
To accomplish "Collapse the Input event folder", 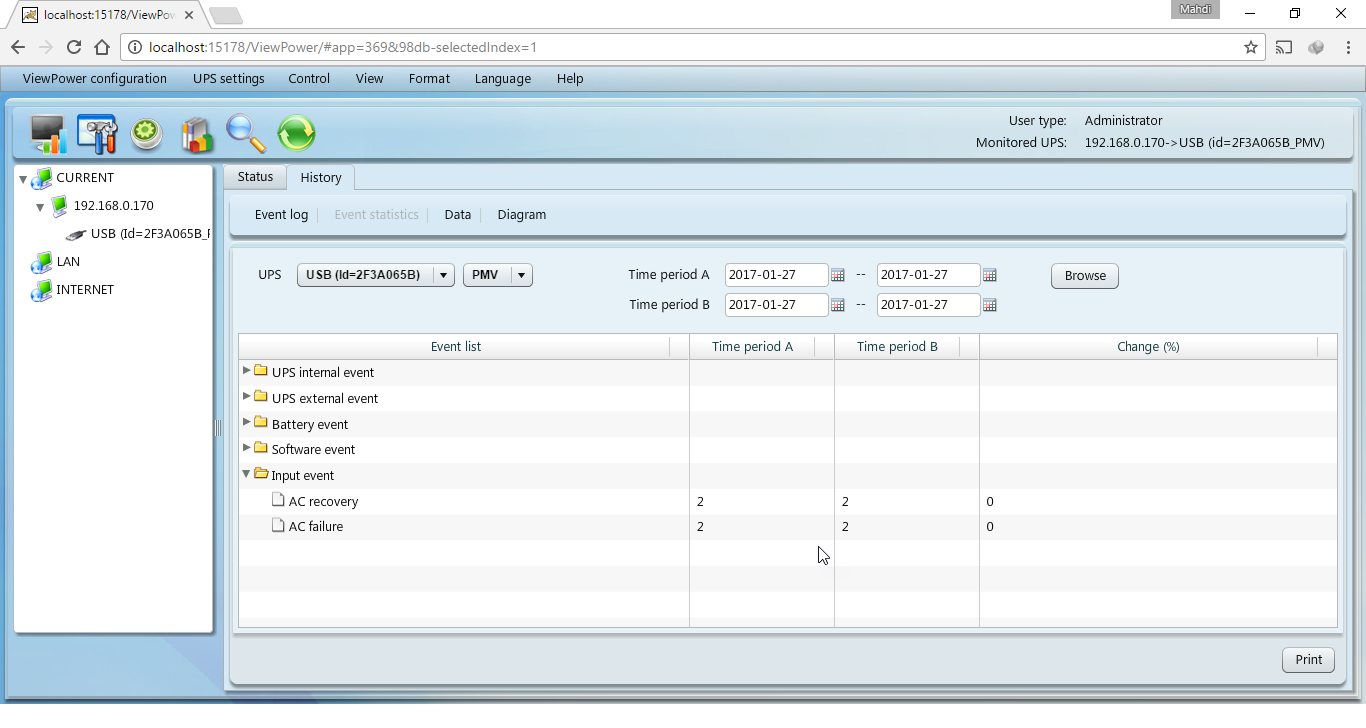I will point(247,475).
